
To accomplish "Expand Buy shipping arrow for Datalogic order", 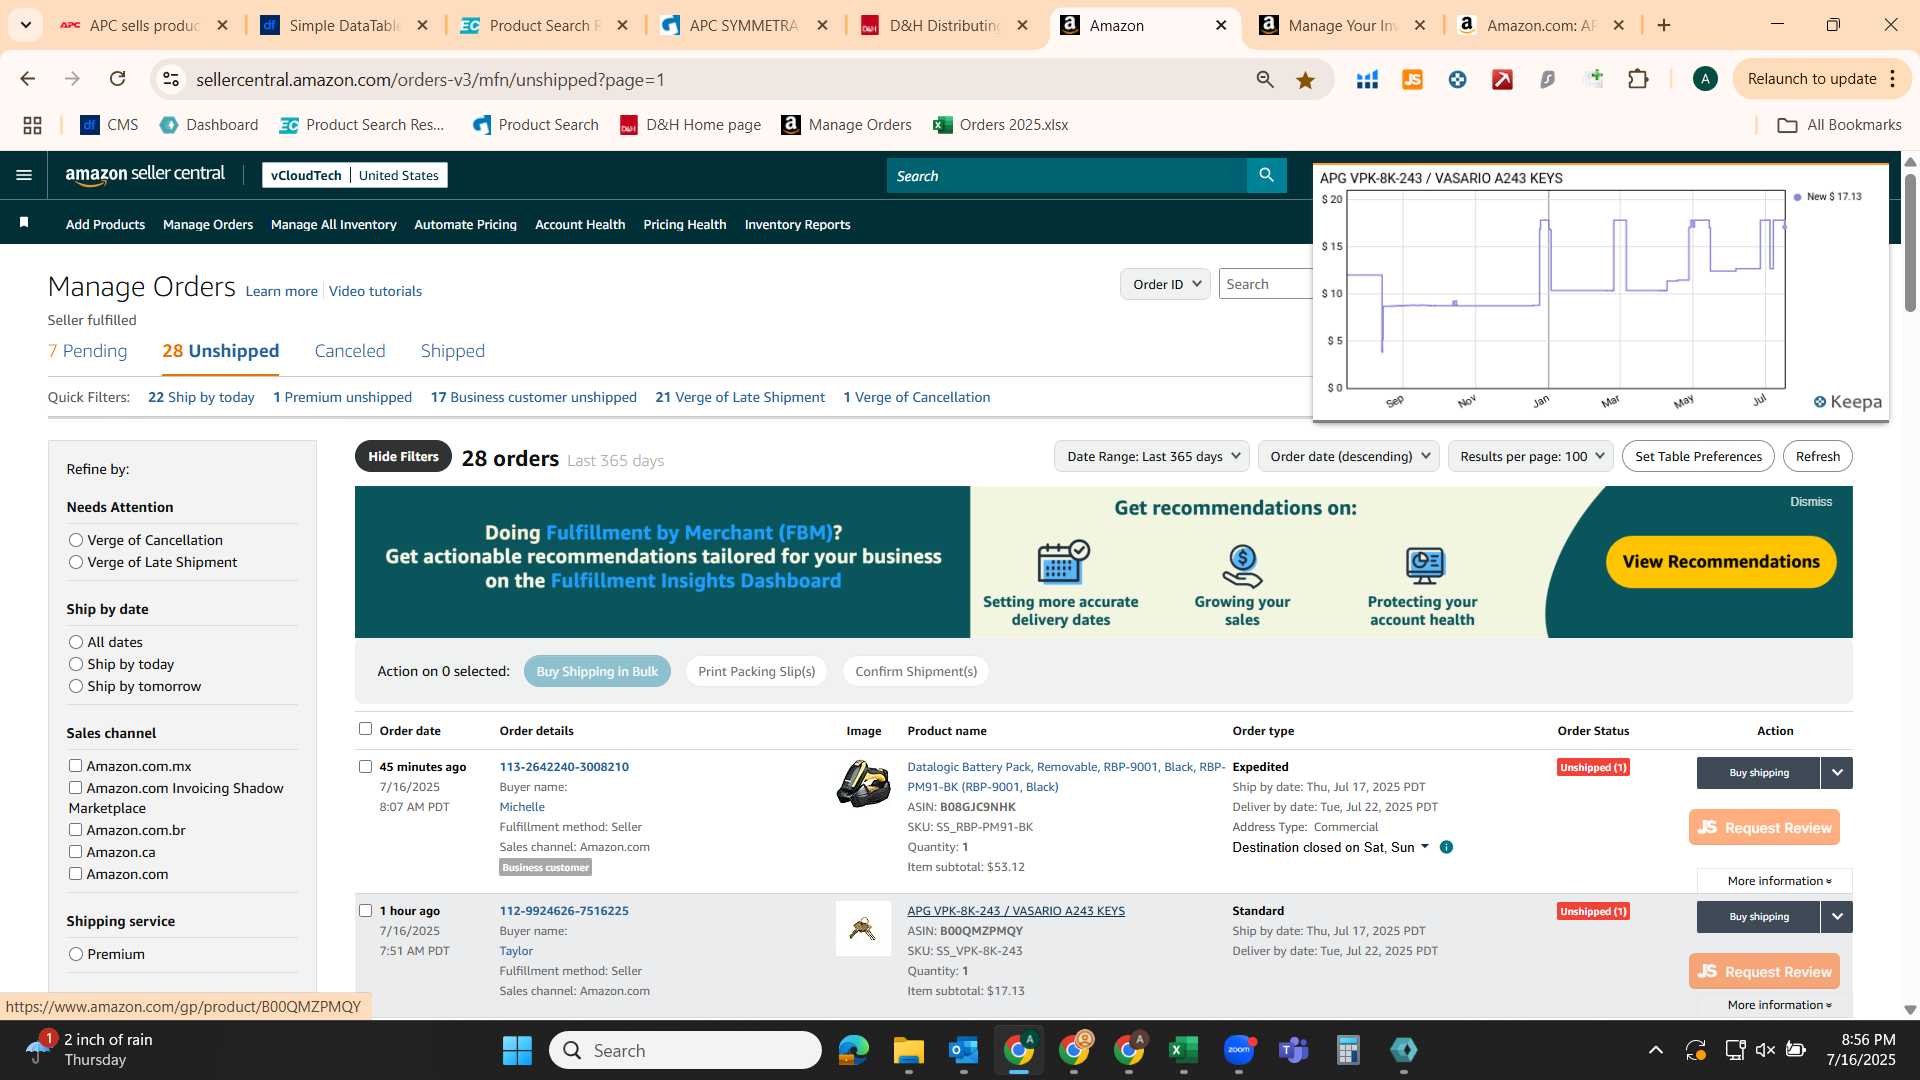I will point(1836,772).
